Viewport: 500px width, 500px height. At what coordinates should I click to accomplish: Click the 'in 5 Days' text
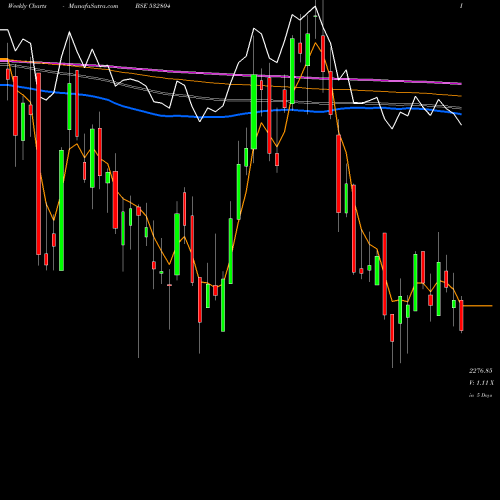pos(481,395)
